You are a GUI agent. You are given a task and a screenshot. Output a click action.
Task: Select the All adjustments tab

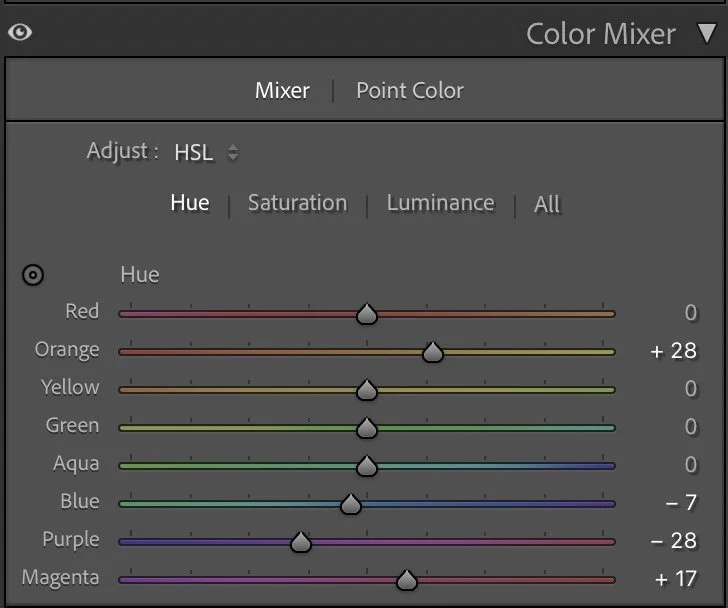pyautogui.click(x=547, y=204)
